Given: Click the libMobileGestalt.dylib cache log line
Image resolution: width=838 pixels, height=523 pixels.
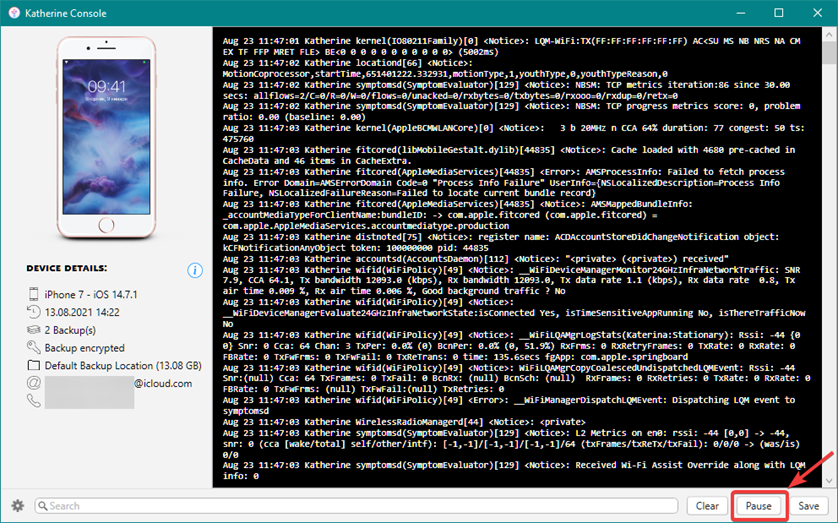Looking at the screenshot, I should tap(509, 155).
